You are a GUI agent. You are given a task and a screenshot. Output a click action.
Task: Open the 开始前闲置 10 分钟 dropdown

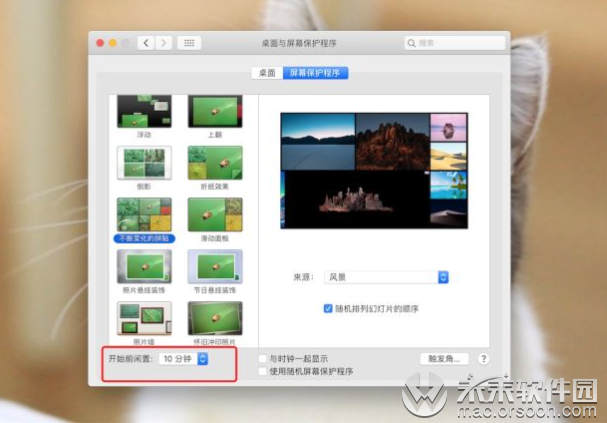183,359
